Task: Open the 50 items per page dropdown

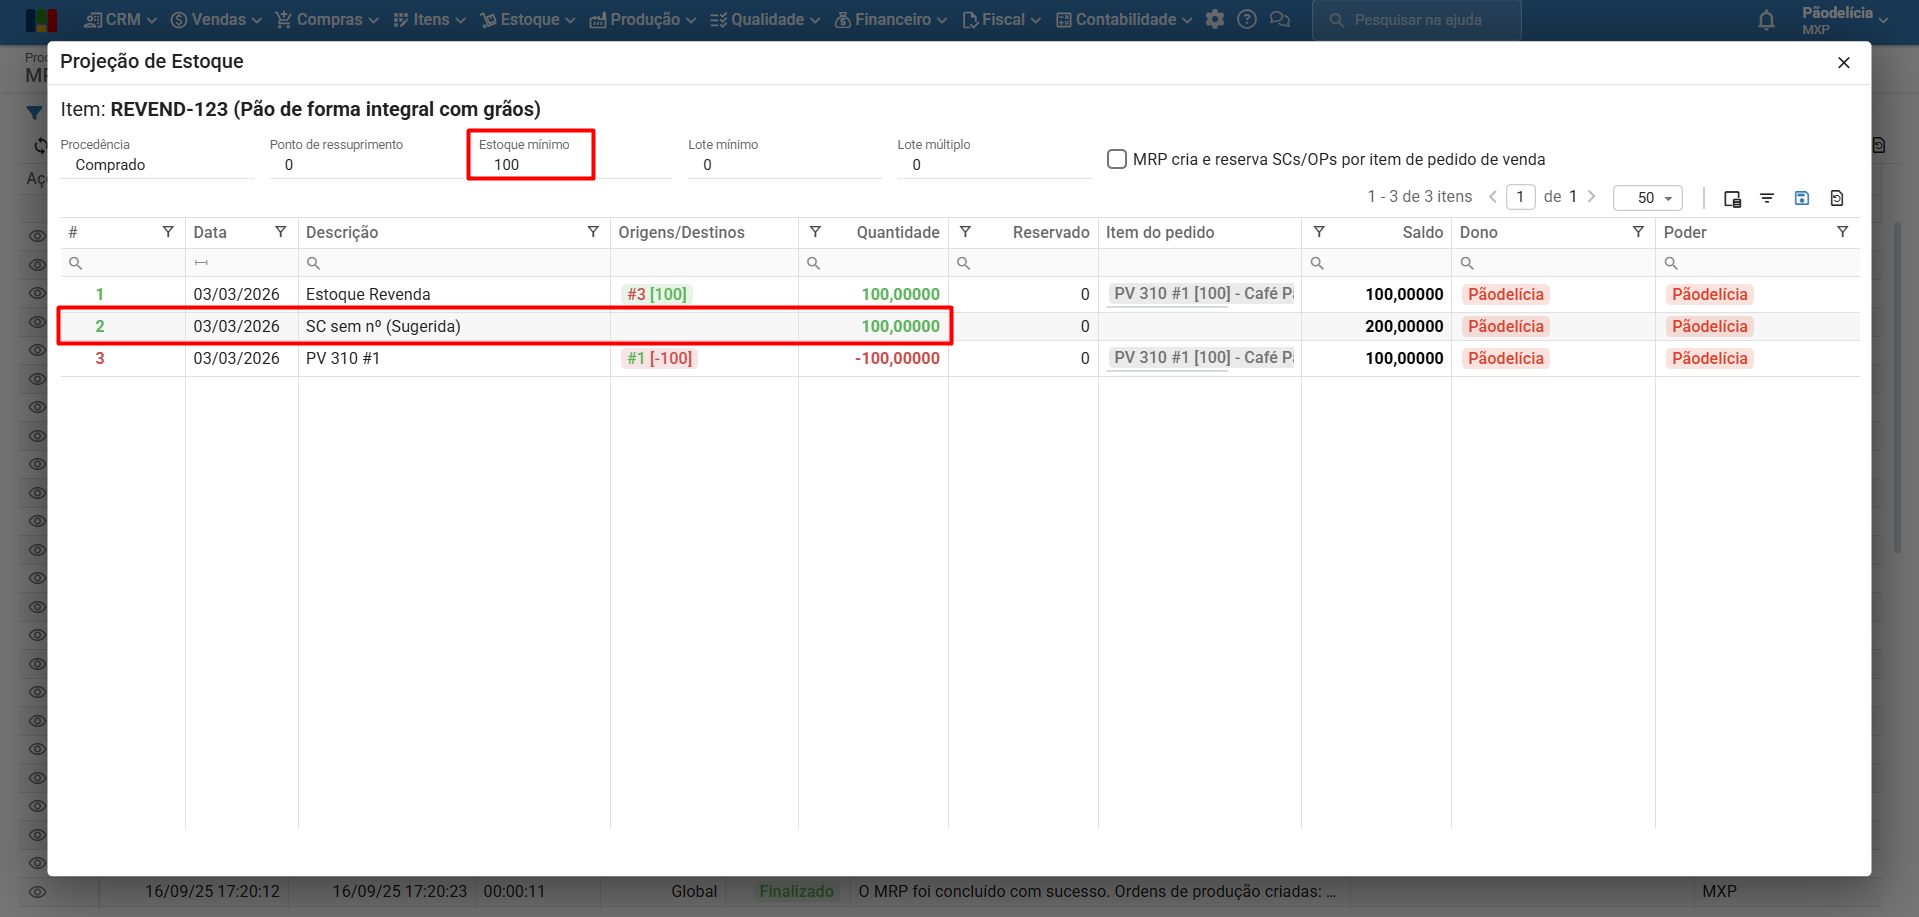Action: pyautogui.click(x=1647, y=198)
